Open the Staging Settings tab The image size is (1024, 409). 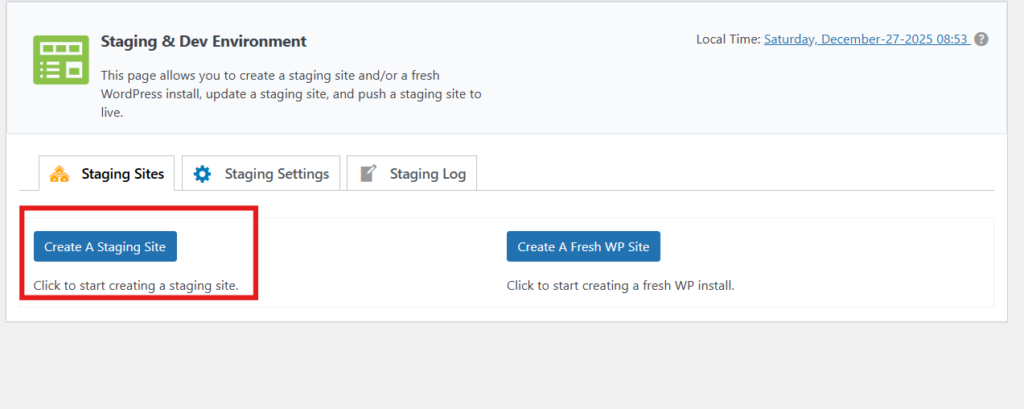(276, 174)
